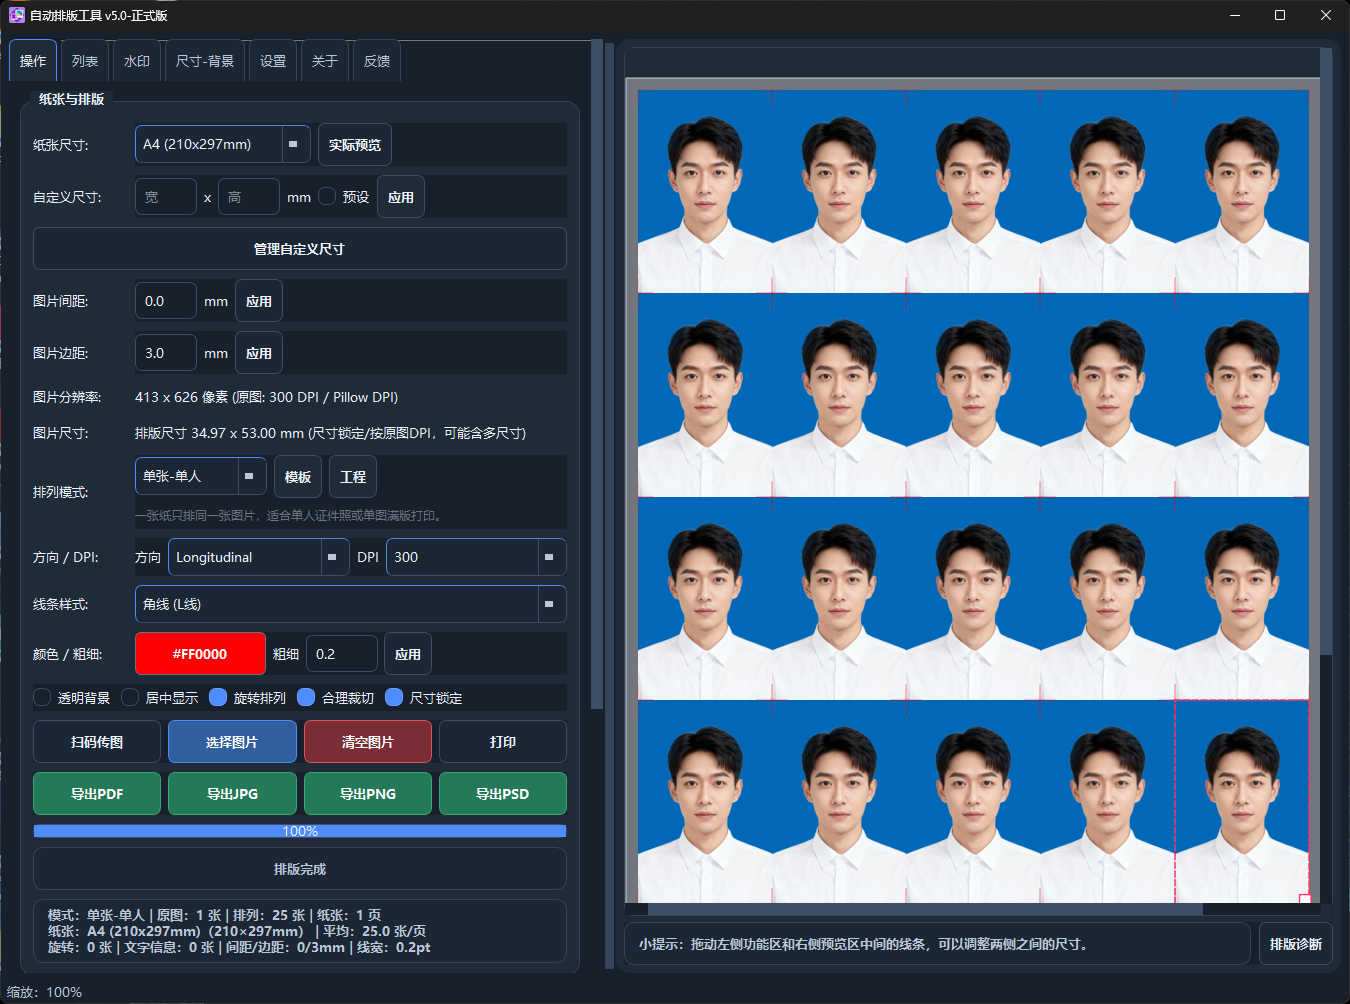
Task: Open the arrow button next to 单张-单人
Action: 250,476
